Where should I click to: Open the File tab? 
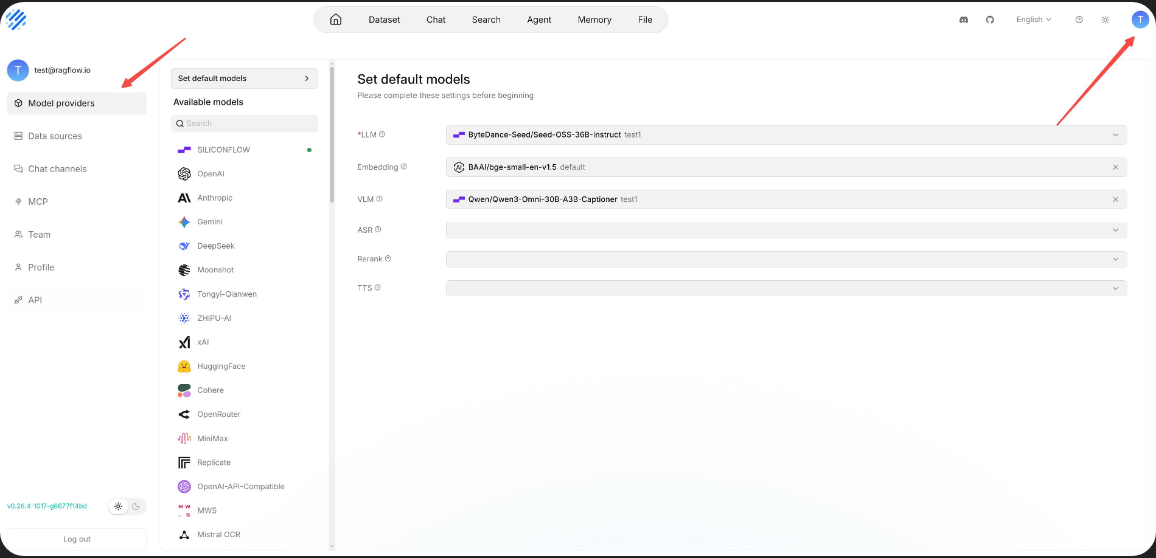pyautogui.click(x=645, y=20)
